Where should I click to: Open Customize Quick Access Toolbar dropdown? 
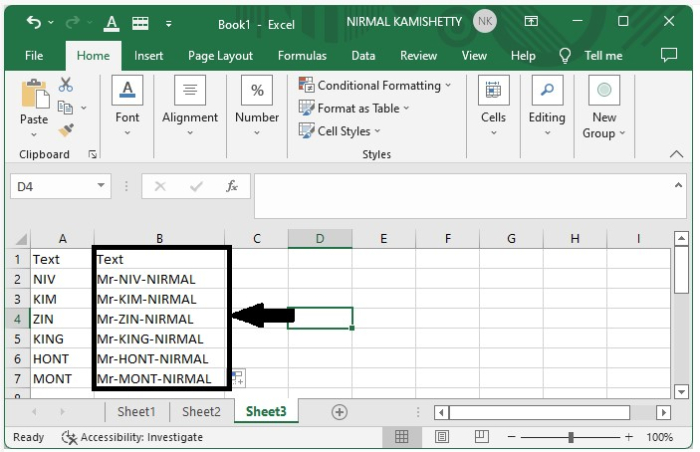pos(168,24)
